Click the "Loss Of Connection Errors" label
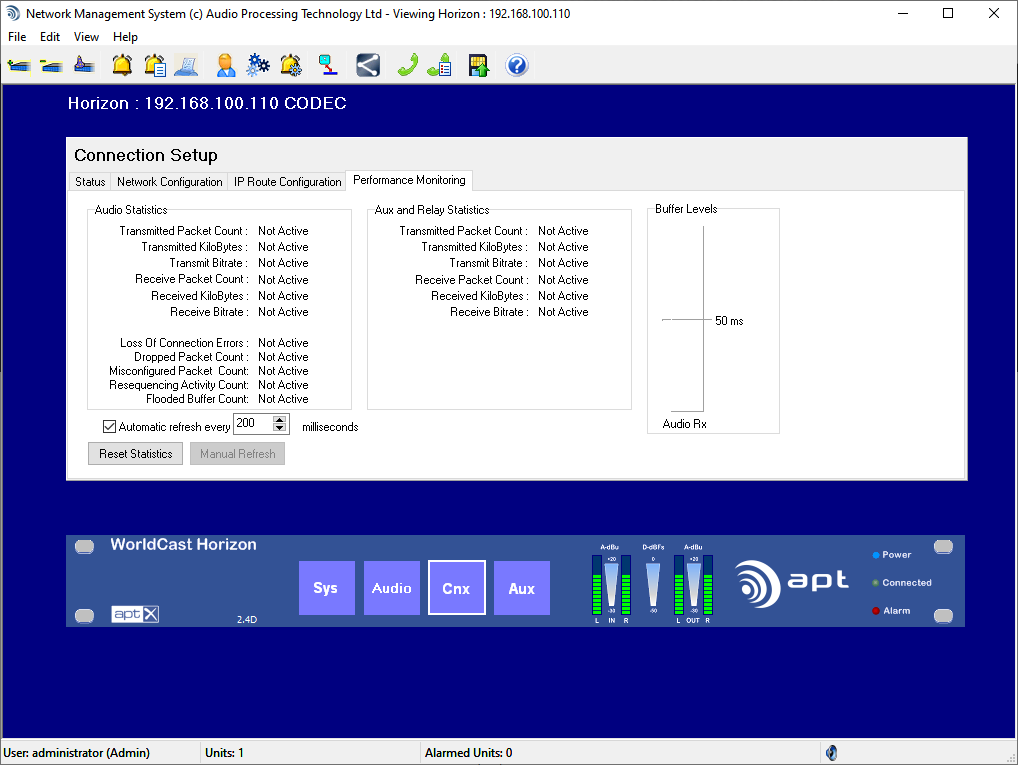Viewport: 1018px width, 765px height. tap(184, 343)
